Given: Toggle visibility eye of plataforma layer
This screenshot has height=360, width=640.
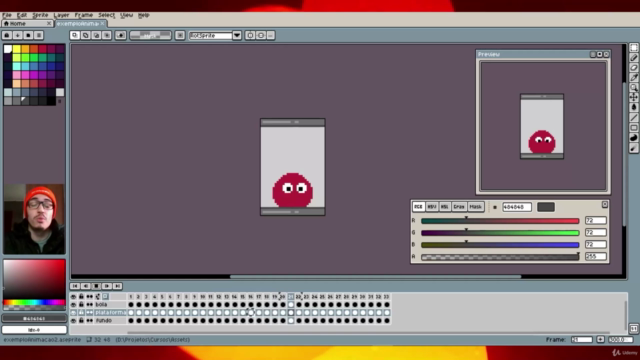Looking at the screenshot, I should coord(73,313).
